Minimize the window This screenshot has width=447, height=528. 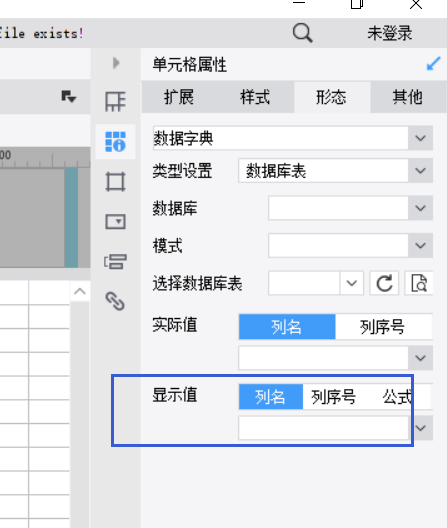click(299, 3)
